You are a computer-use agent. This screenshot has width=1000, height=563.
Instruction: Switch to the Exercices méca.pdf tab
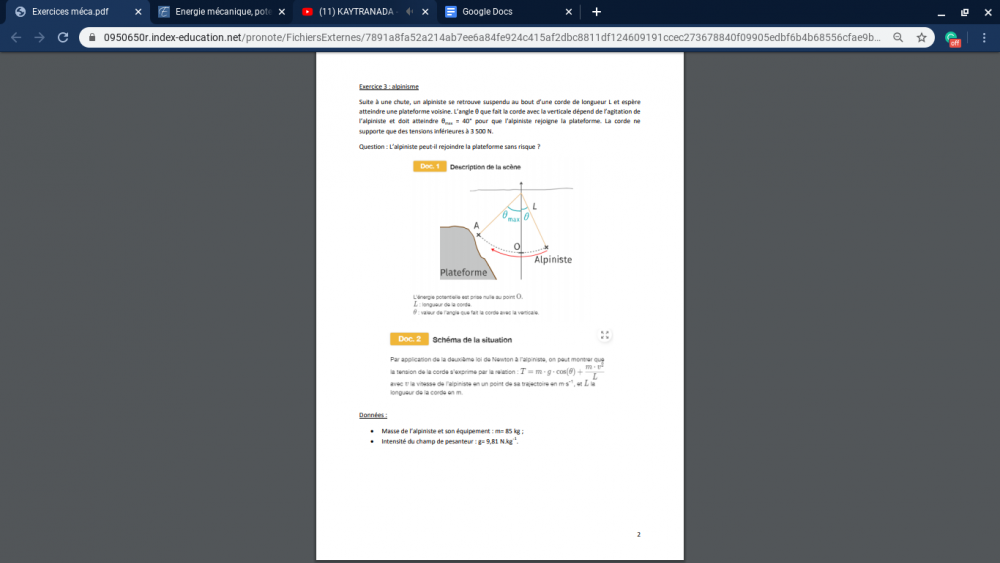coord(70,11)
